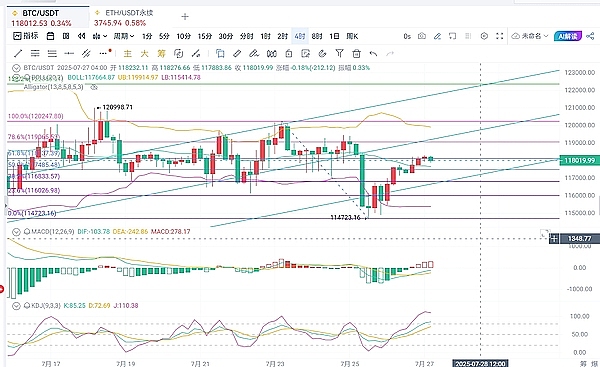Image resolution: width=600 pixels, height=367 pixels.
Task: Select the ruler measure tool
Action: pyautogui.click(x=237, y=54)
